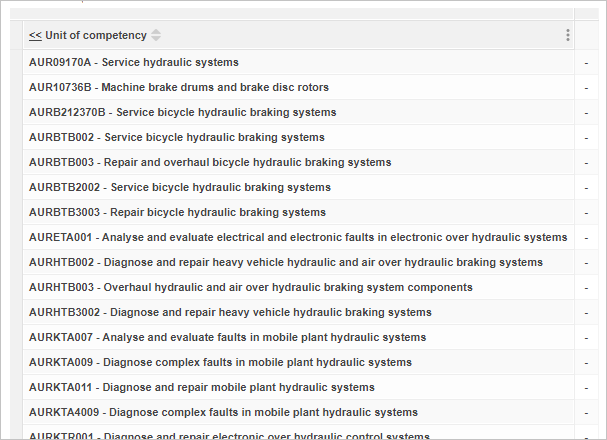Click AURHTB002 heavy vehicle air over hydraulic row
Viewport: 607px width, 440px height.
[x=286, y=262]
